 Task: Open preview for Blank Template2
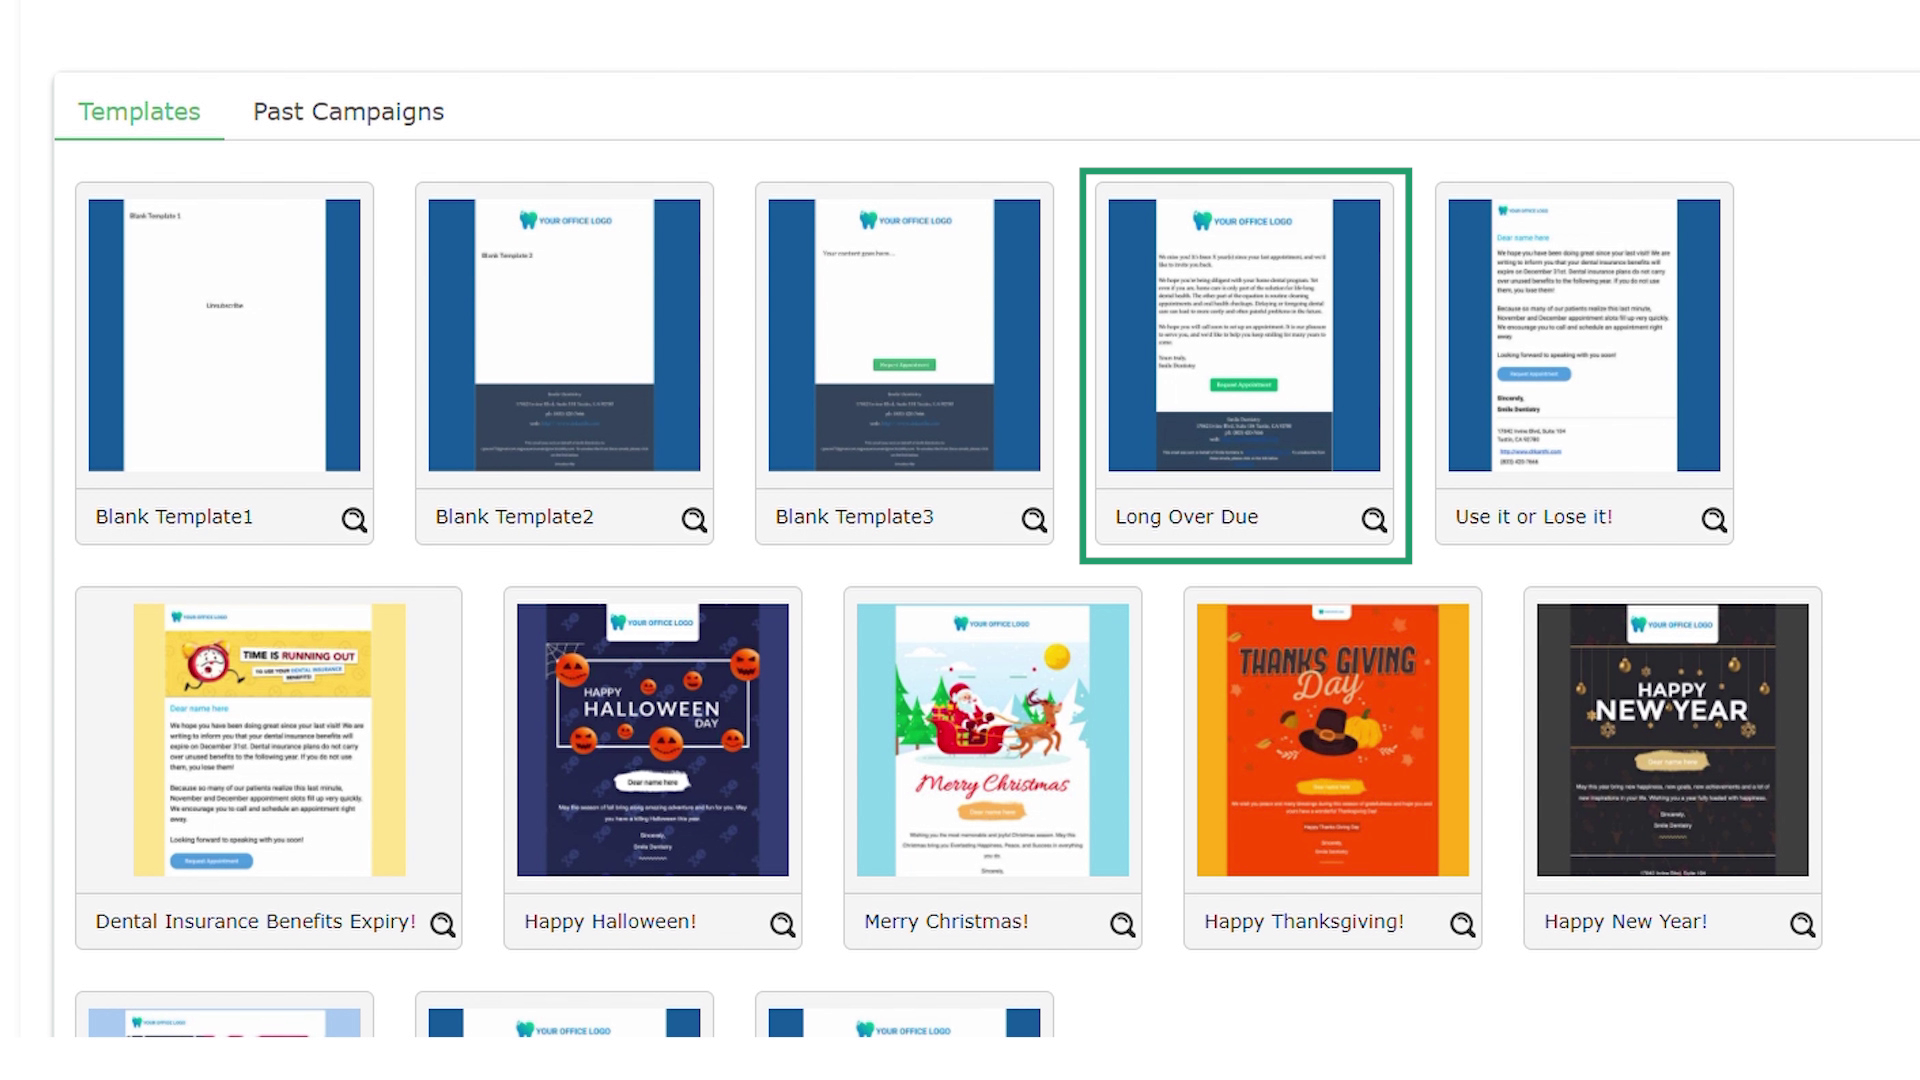(x=694, y=519)
